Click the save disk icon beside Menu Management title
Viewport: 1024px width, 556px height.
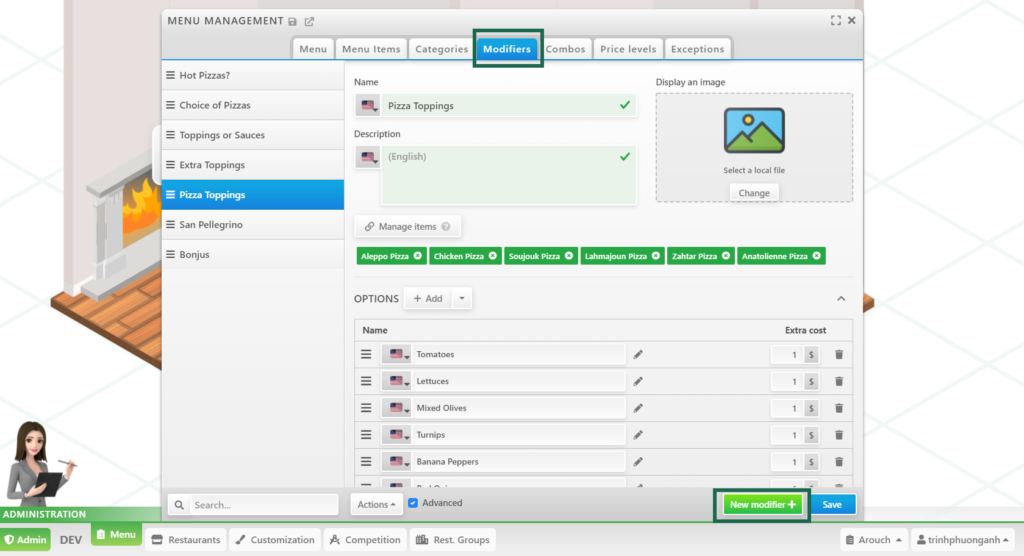click(292, 21)
